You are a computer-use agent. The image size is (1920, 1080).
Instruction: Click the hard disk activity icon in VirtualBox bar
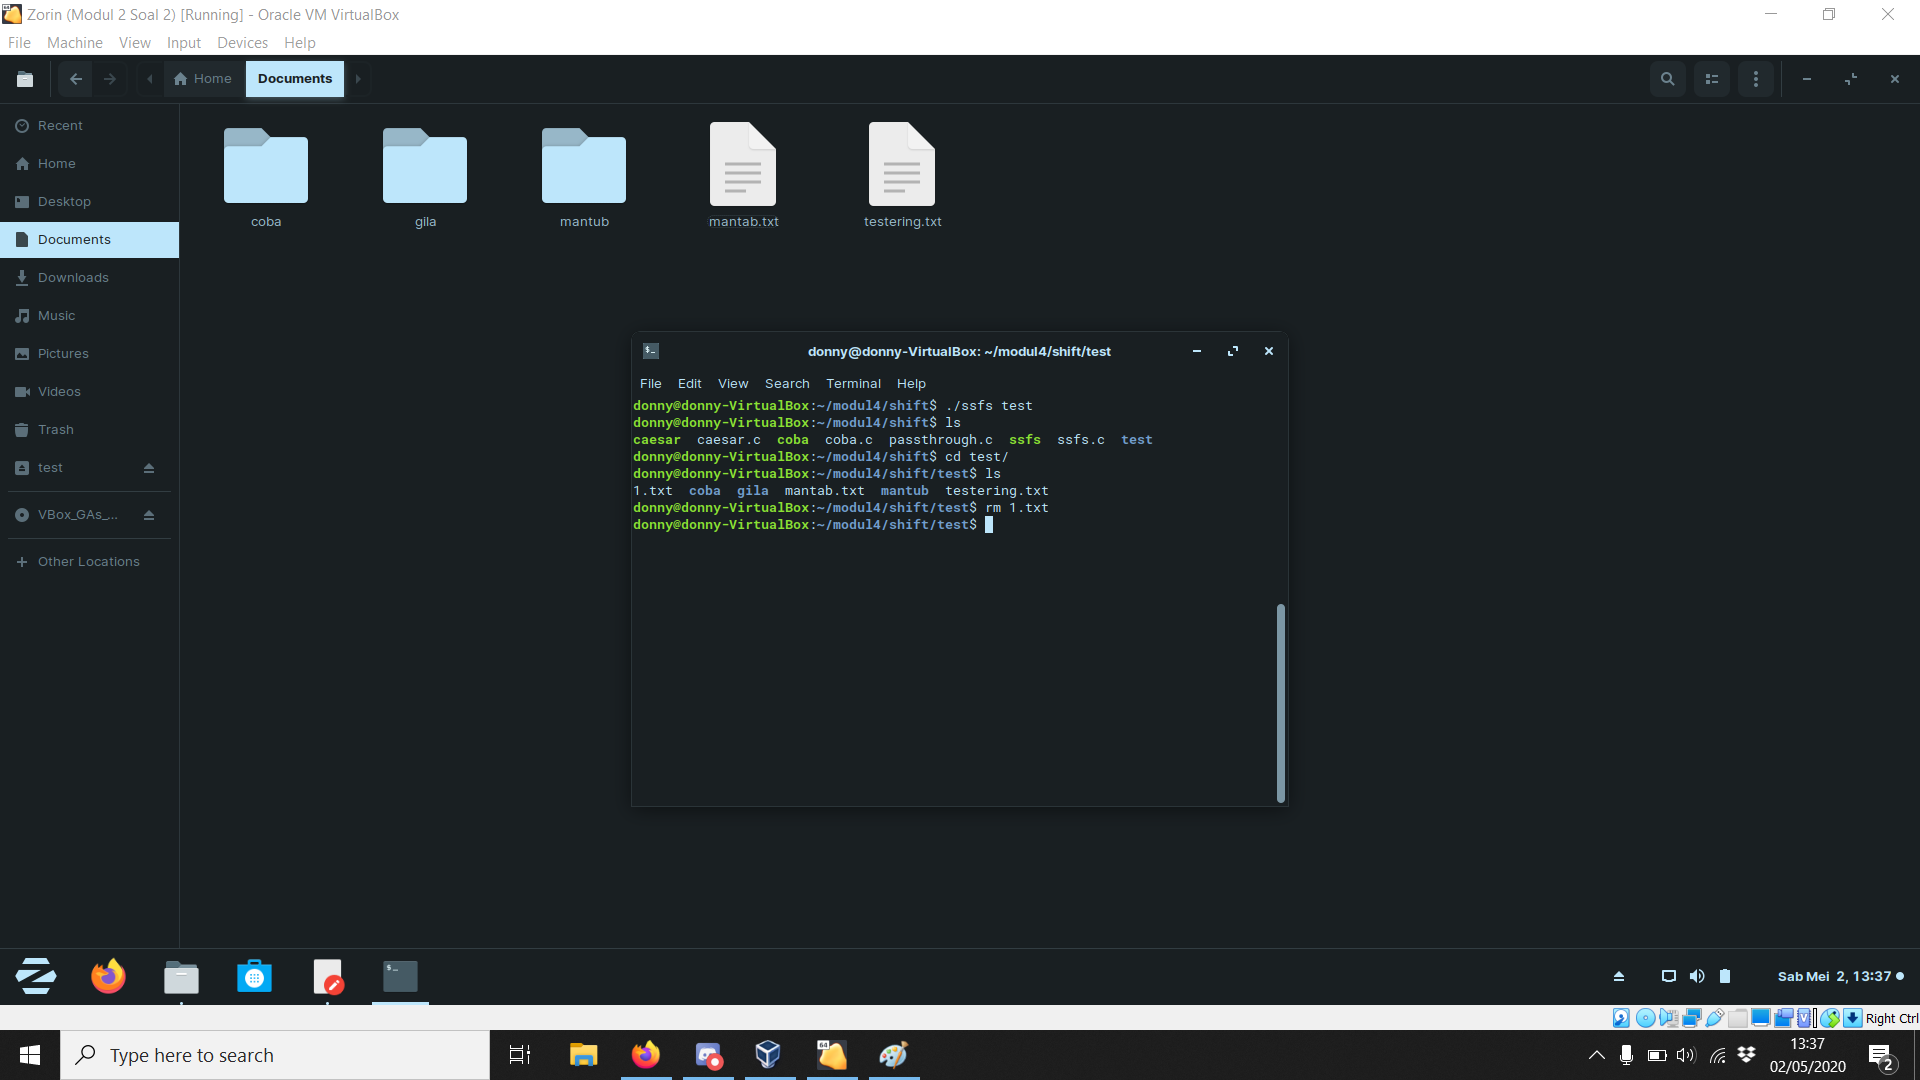[1620, 1017]
